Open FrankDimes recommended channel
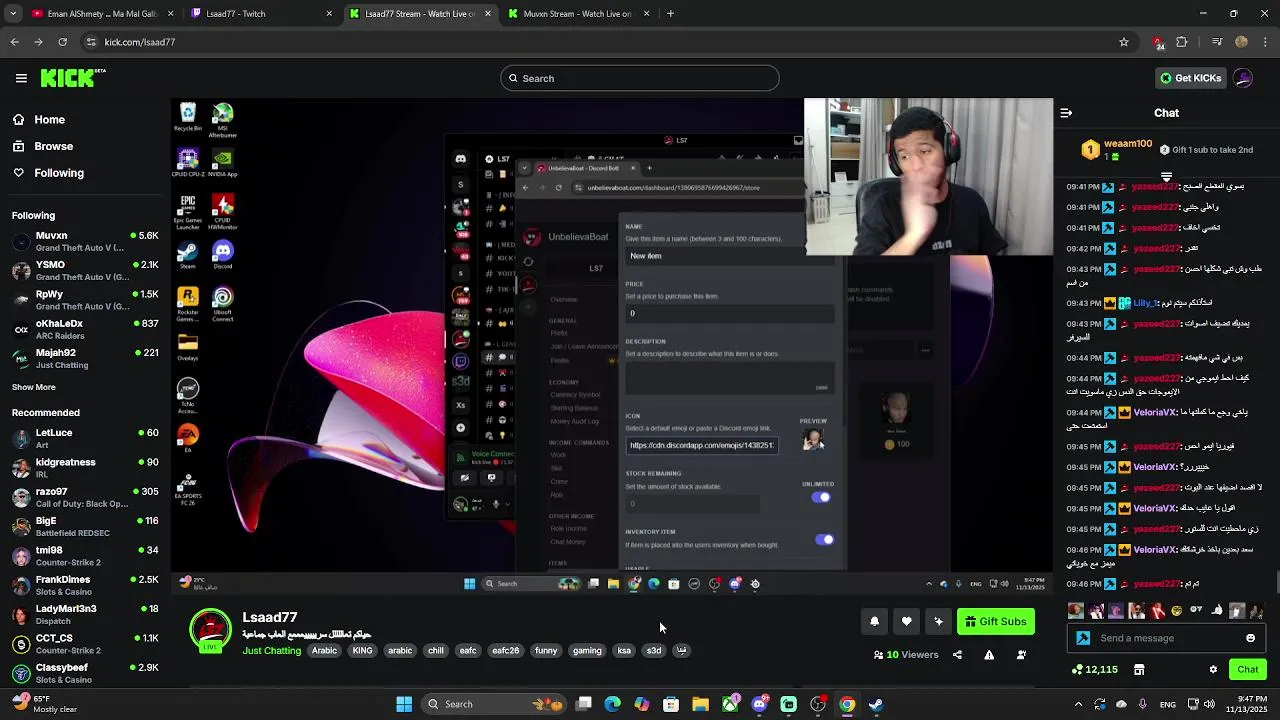 [x=85, y=585]
